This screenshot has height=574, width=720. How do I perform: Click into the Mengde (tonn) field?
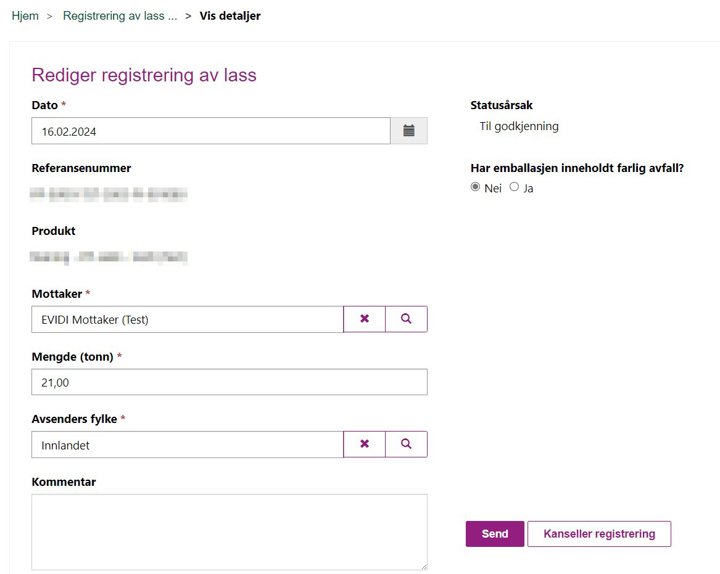tap(229, 382)
